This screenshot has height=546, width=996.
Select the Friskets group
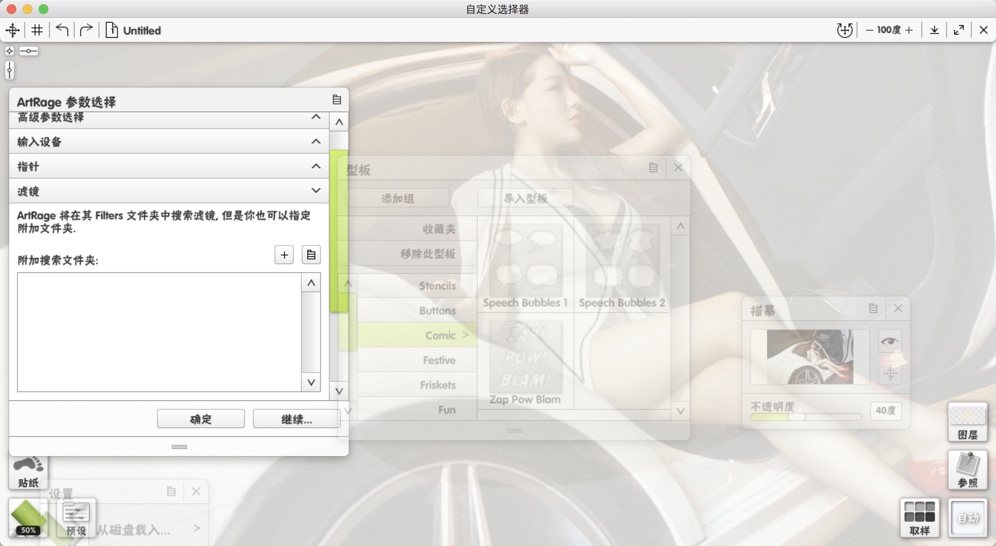point(417,385)
